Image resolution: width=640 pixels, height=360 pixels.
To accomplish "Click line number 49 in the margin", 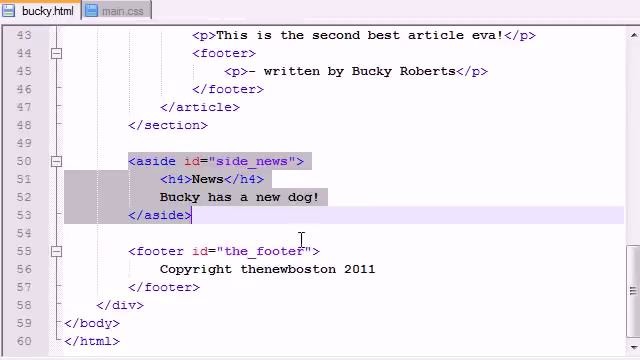I will tap(24, 143).
